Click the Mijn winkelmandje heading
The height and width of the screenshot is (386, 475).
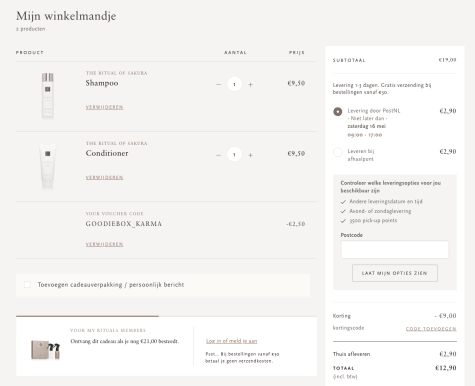(66, 16)
